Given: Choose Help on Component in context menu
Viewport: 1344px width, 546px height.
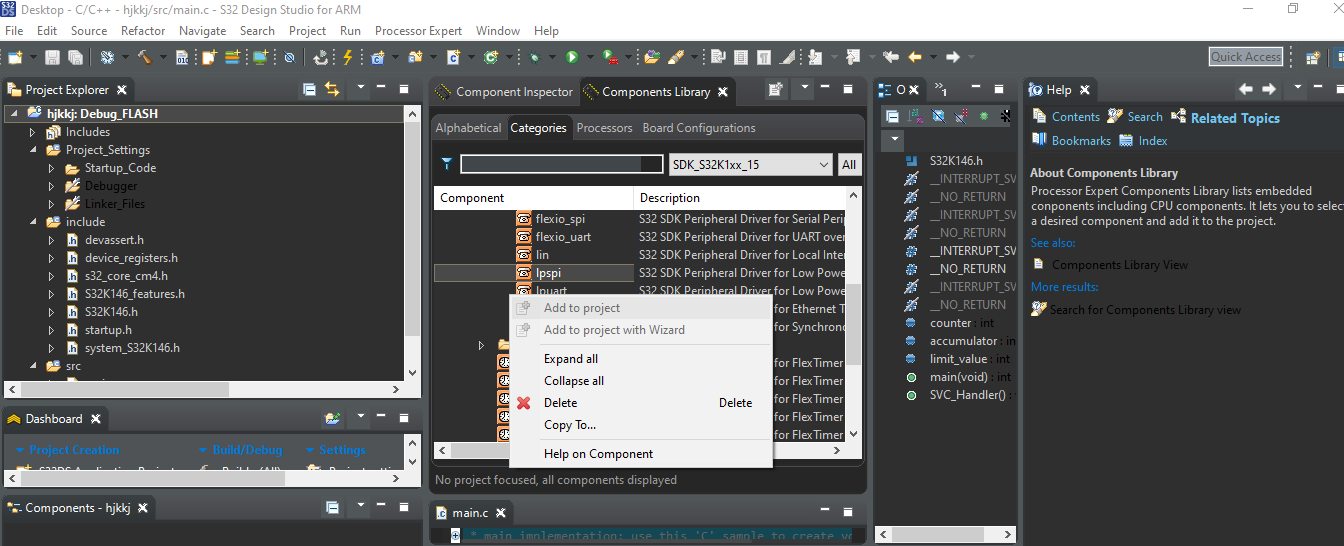Looking at the screenshot, I should [x=598, y=454].
